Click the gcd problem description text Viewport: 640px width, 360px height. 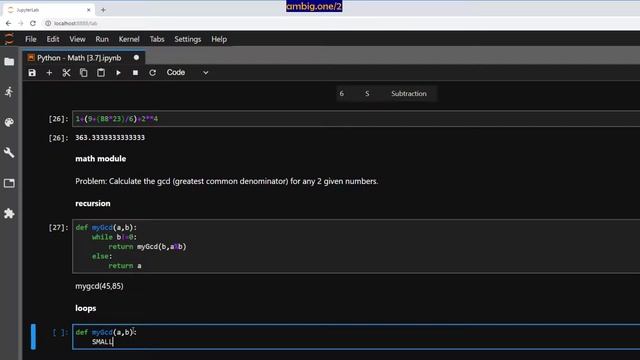(227, 181)
